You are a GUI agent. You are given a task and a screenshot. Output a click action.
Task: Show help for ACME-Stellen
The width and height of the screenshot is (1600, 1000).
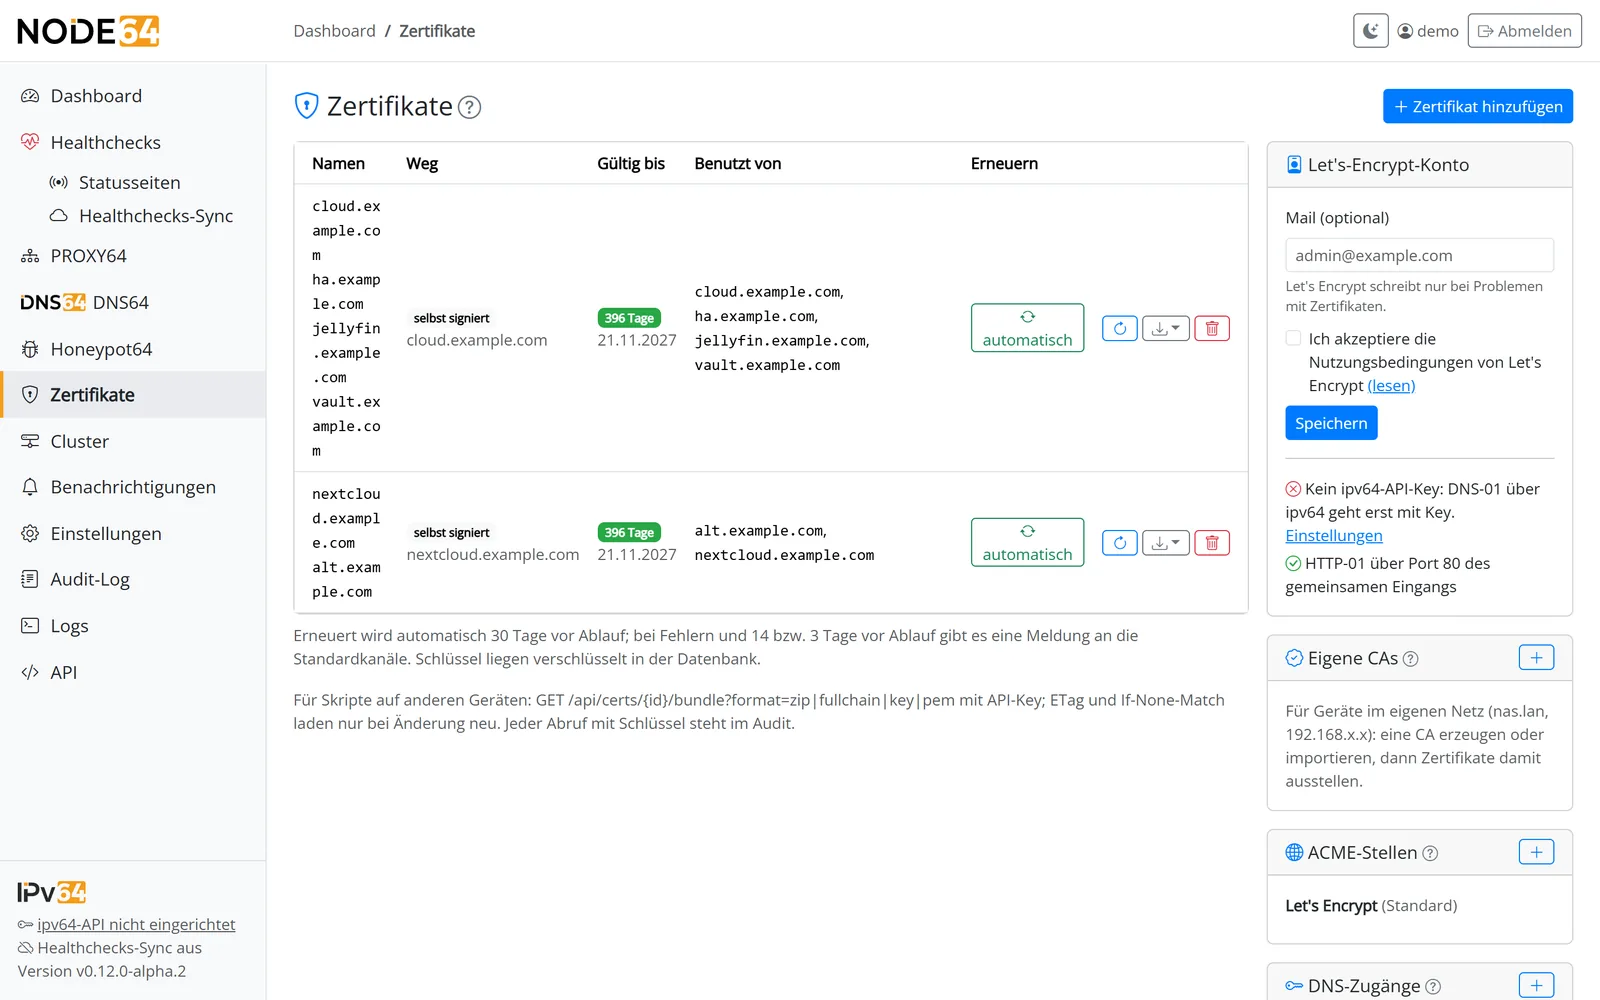pyautogui.click(x=1430, y=853)
